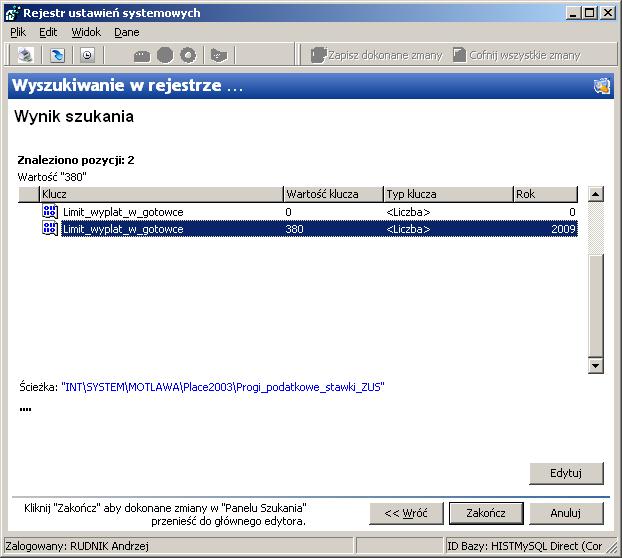Sort by the Klucz column header
This screenshot has height=558, width=622.
point(161,194)
